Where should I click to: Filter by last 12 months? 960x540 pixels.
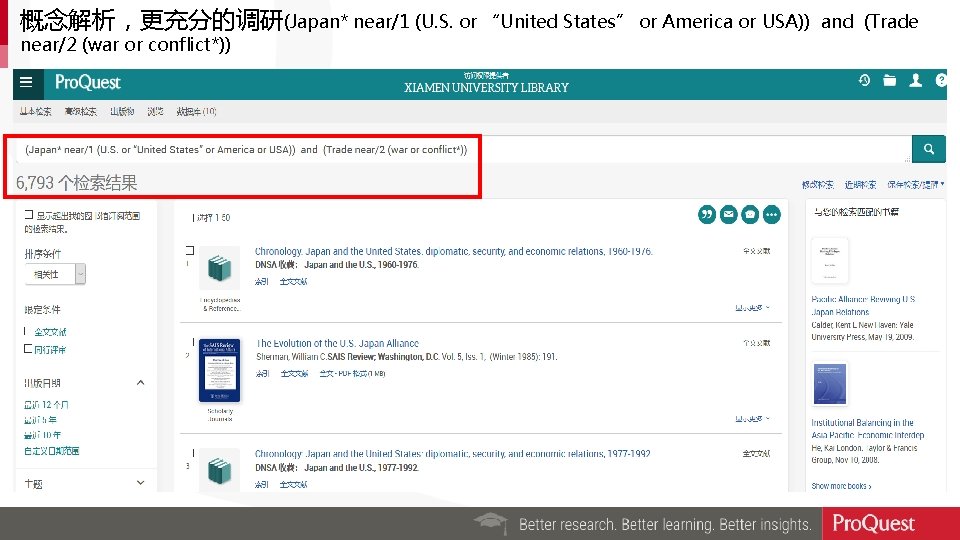coord(46,405)
